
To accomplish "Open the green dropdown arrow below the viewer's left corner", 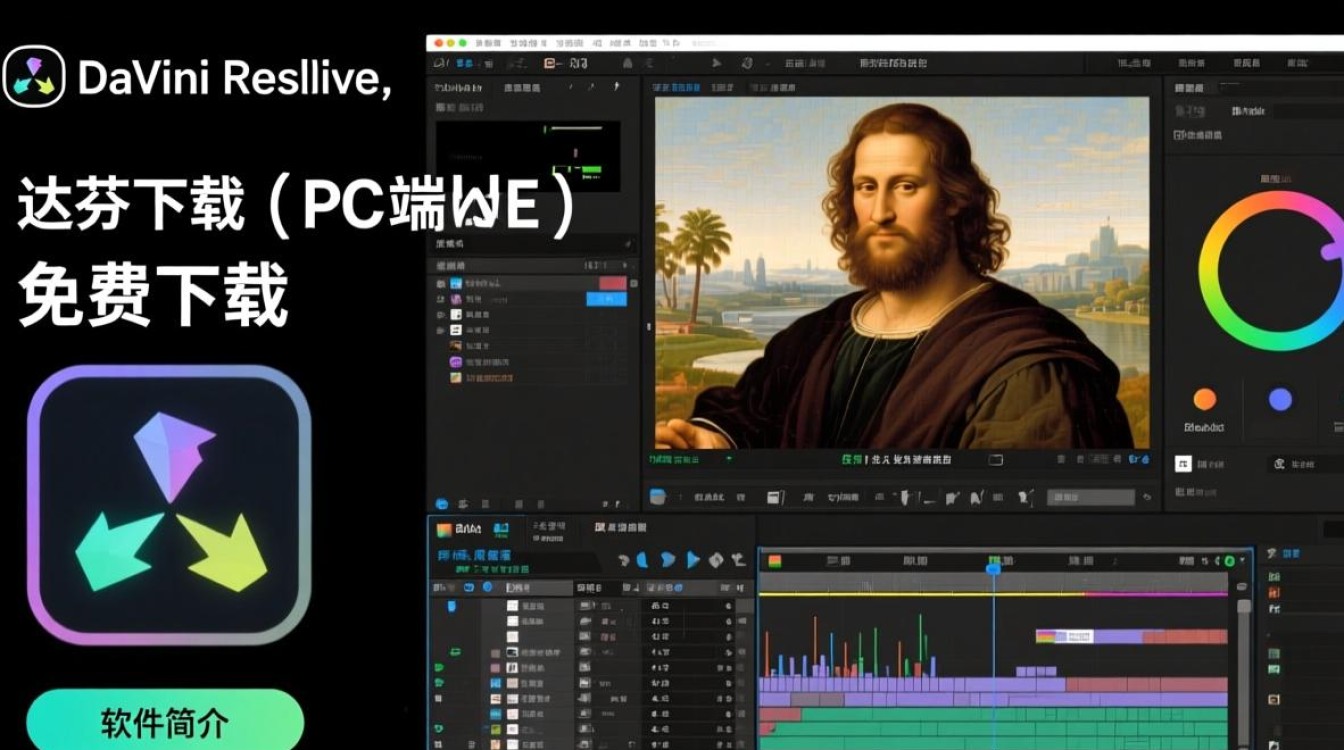I will 729,459.
